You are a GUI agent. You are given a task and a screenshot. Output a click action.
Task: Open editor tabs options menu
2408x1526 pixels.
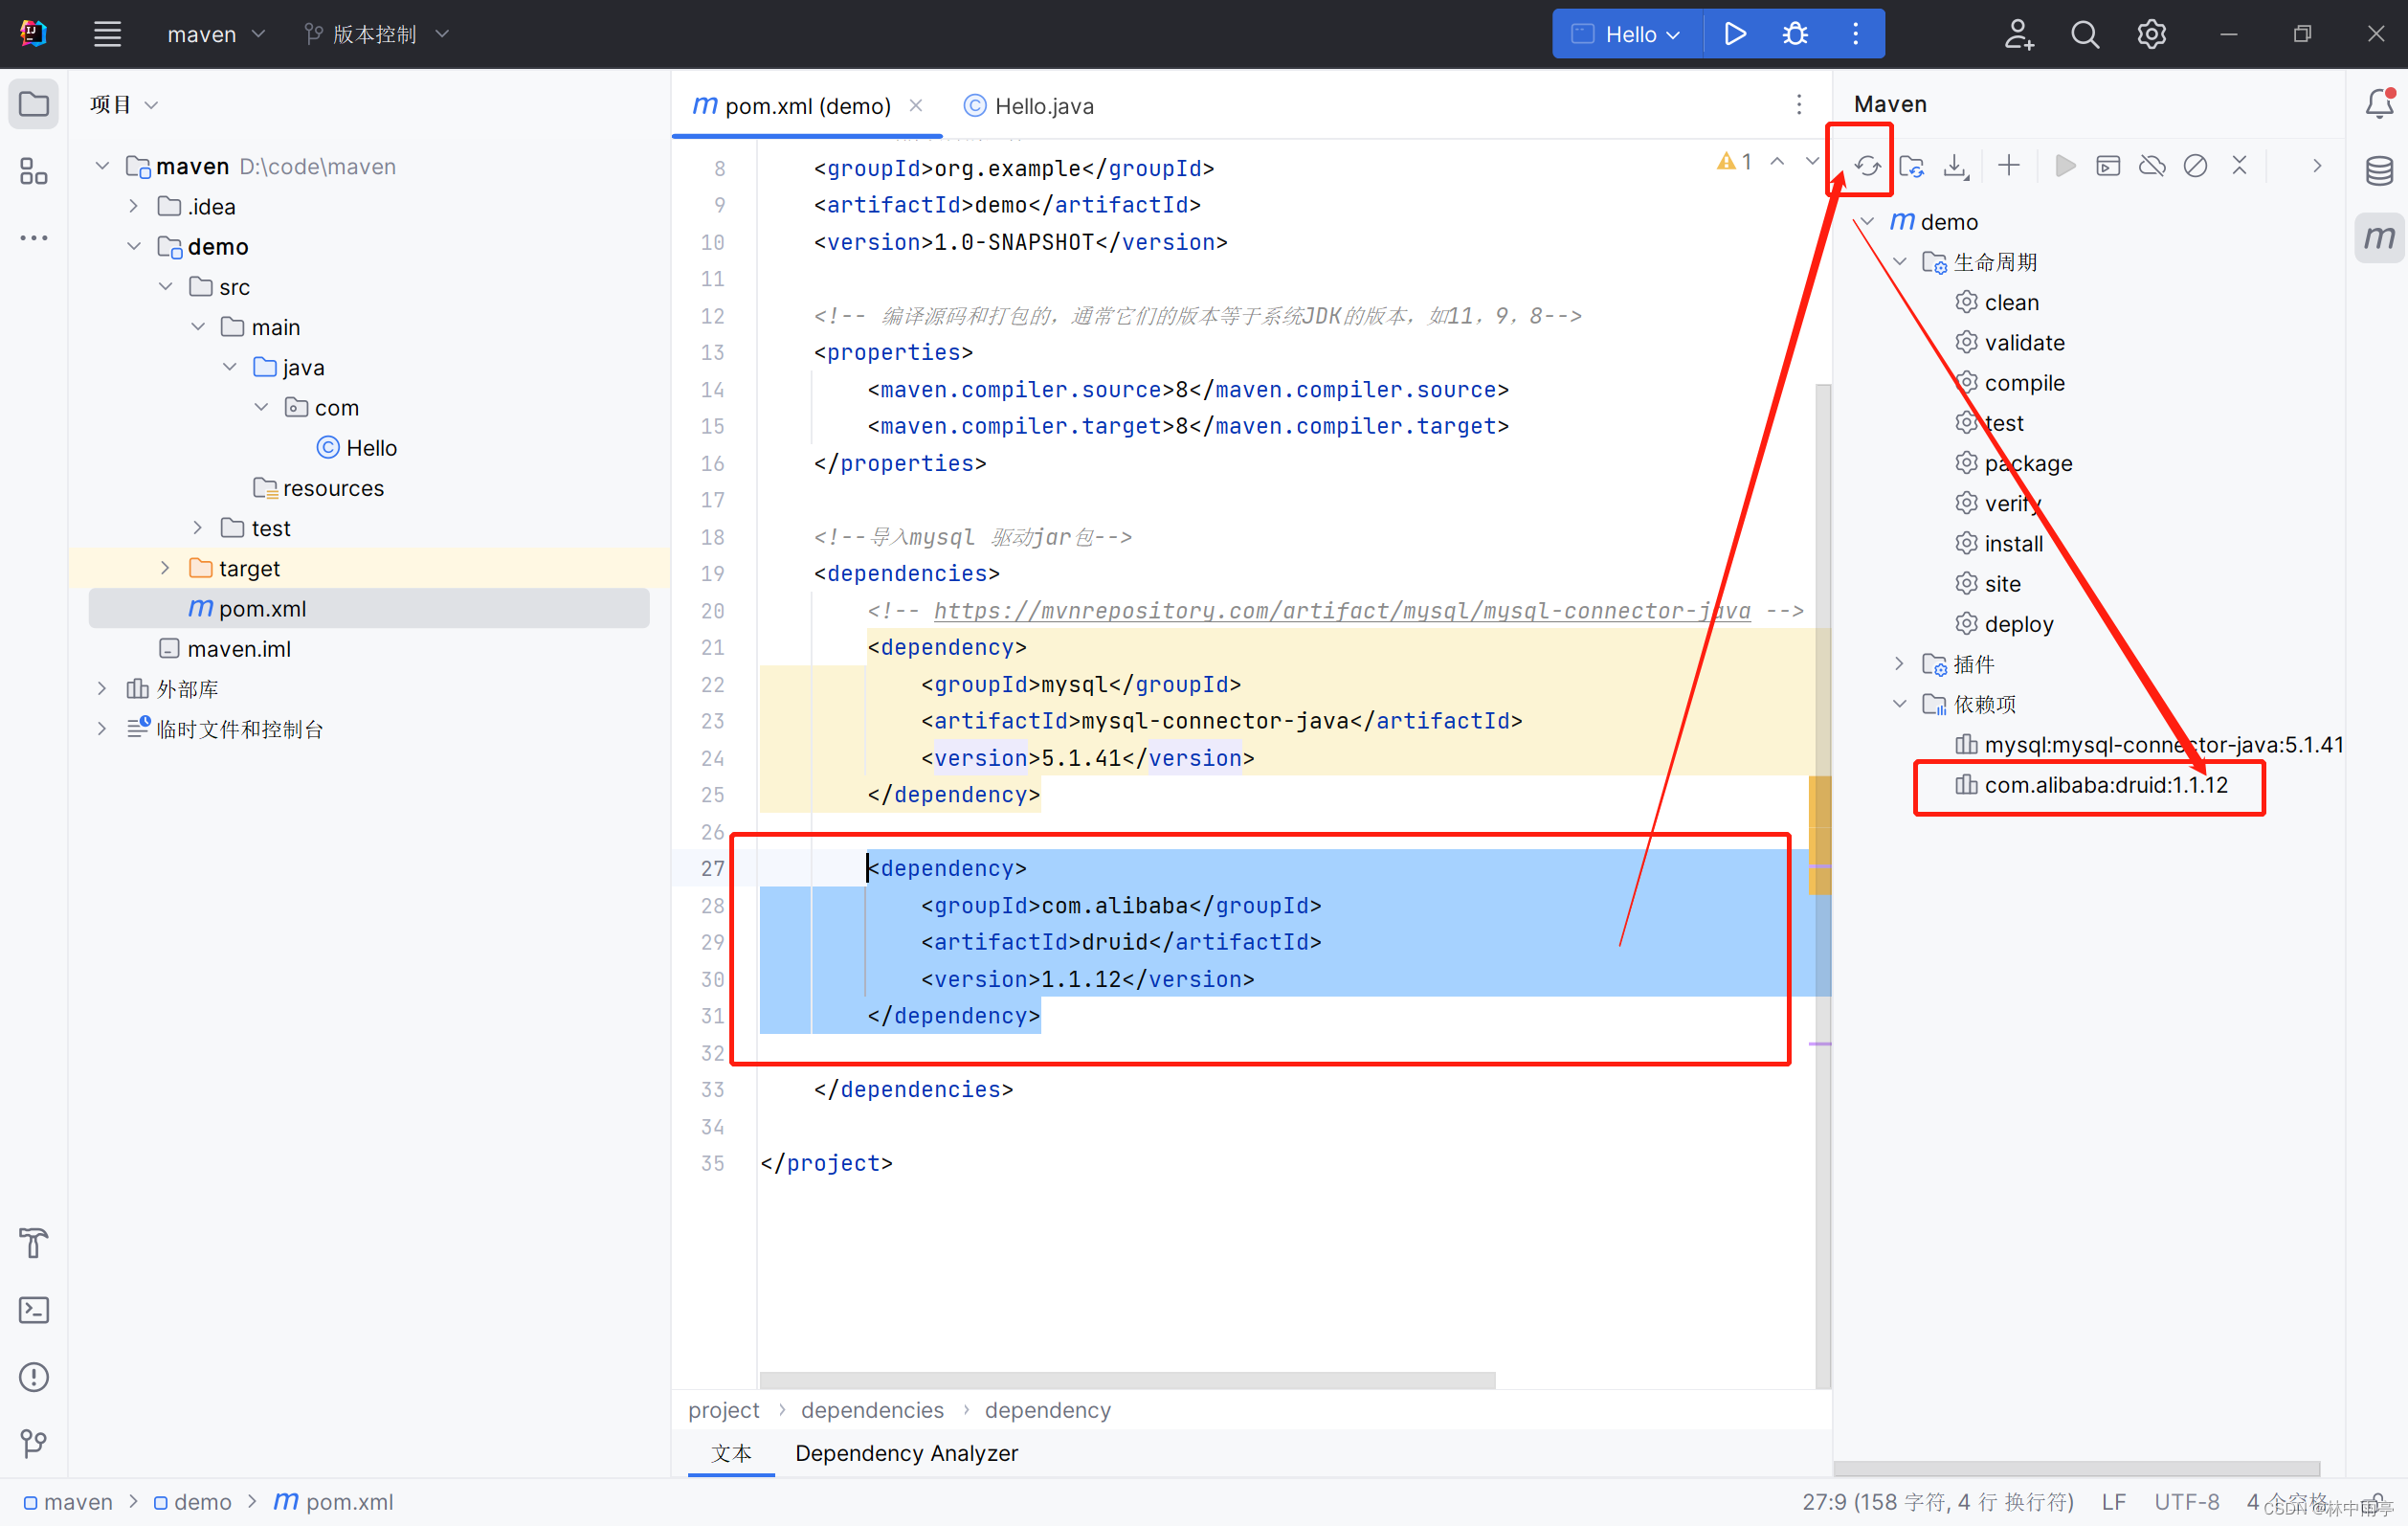point(1799,105)
